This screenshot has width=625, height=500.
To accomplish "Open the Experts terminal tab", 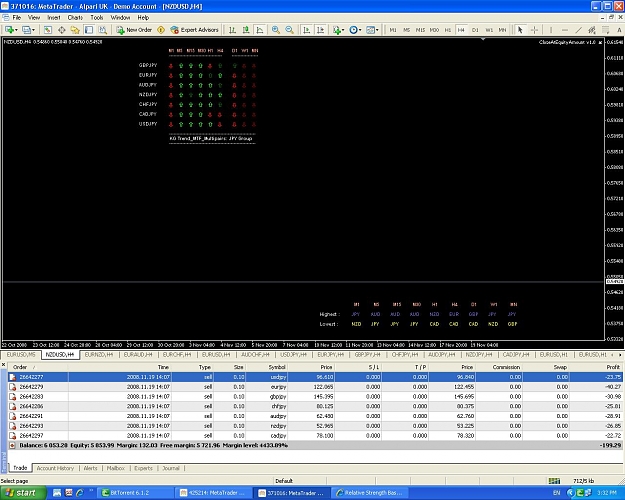I will (143, 468).
